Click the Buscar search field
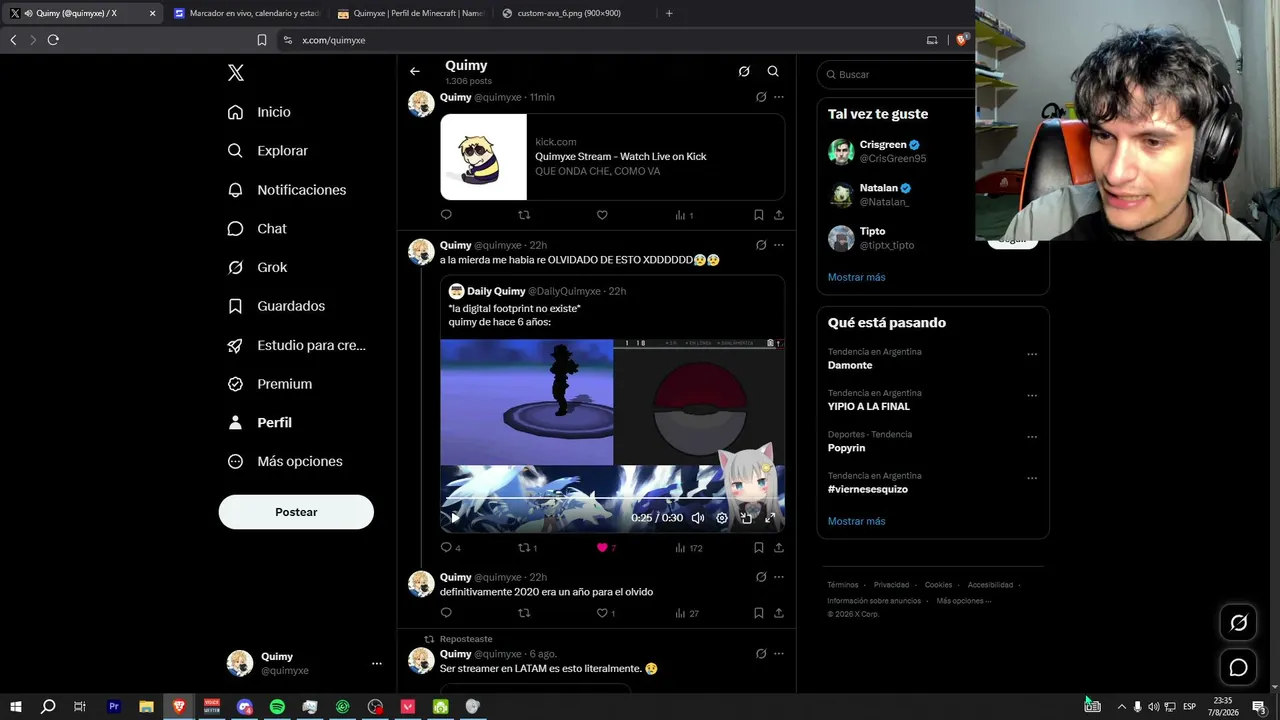The width and height of the screenshot is (1280, 720). (897, 74)
